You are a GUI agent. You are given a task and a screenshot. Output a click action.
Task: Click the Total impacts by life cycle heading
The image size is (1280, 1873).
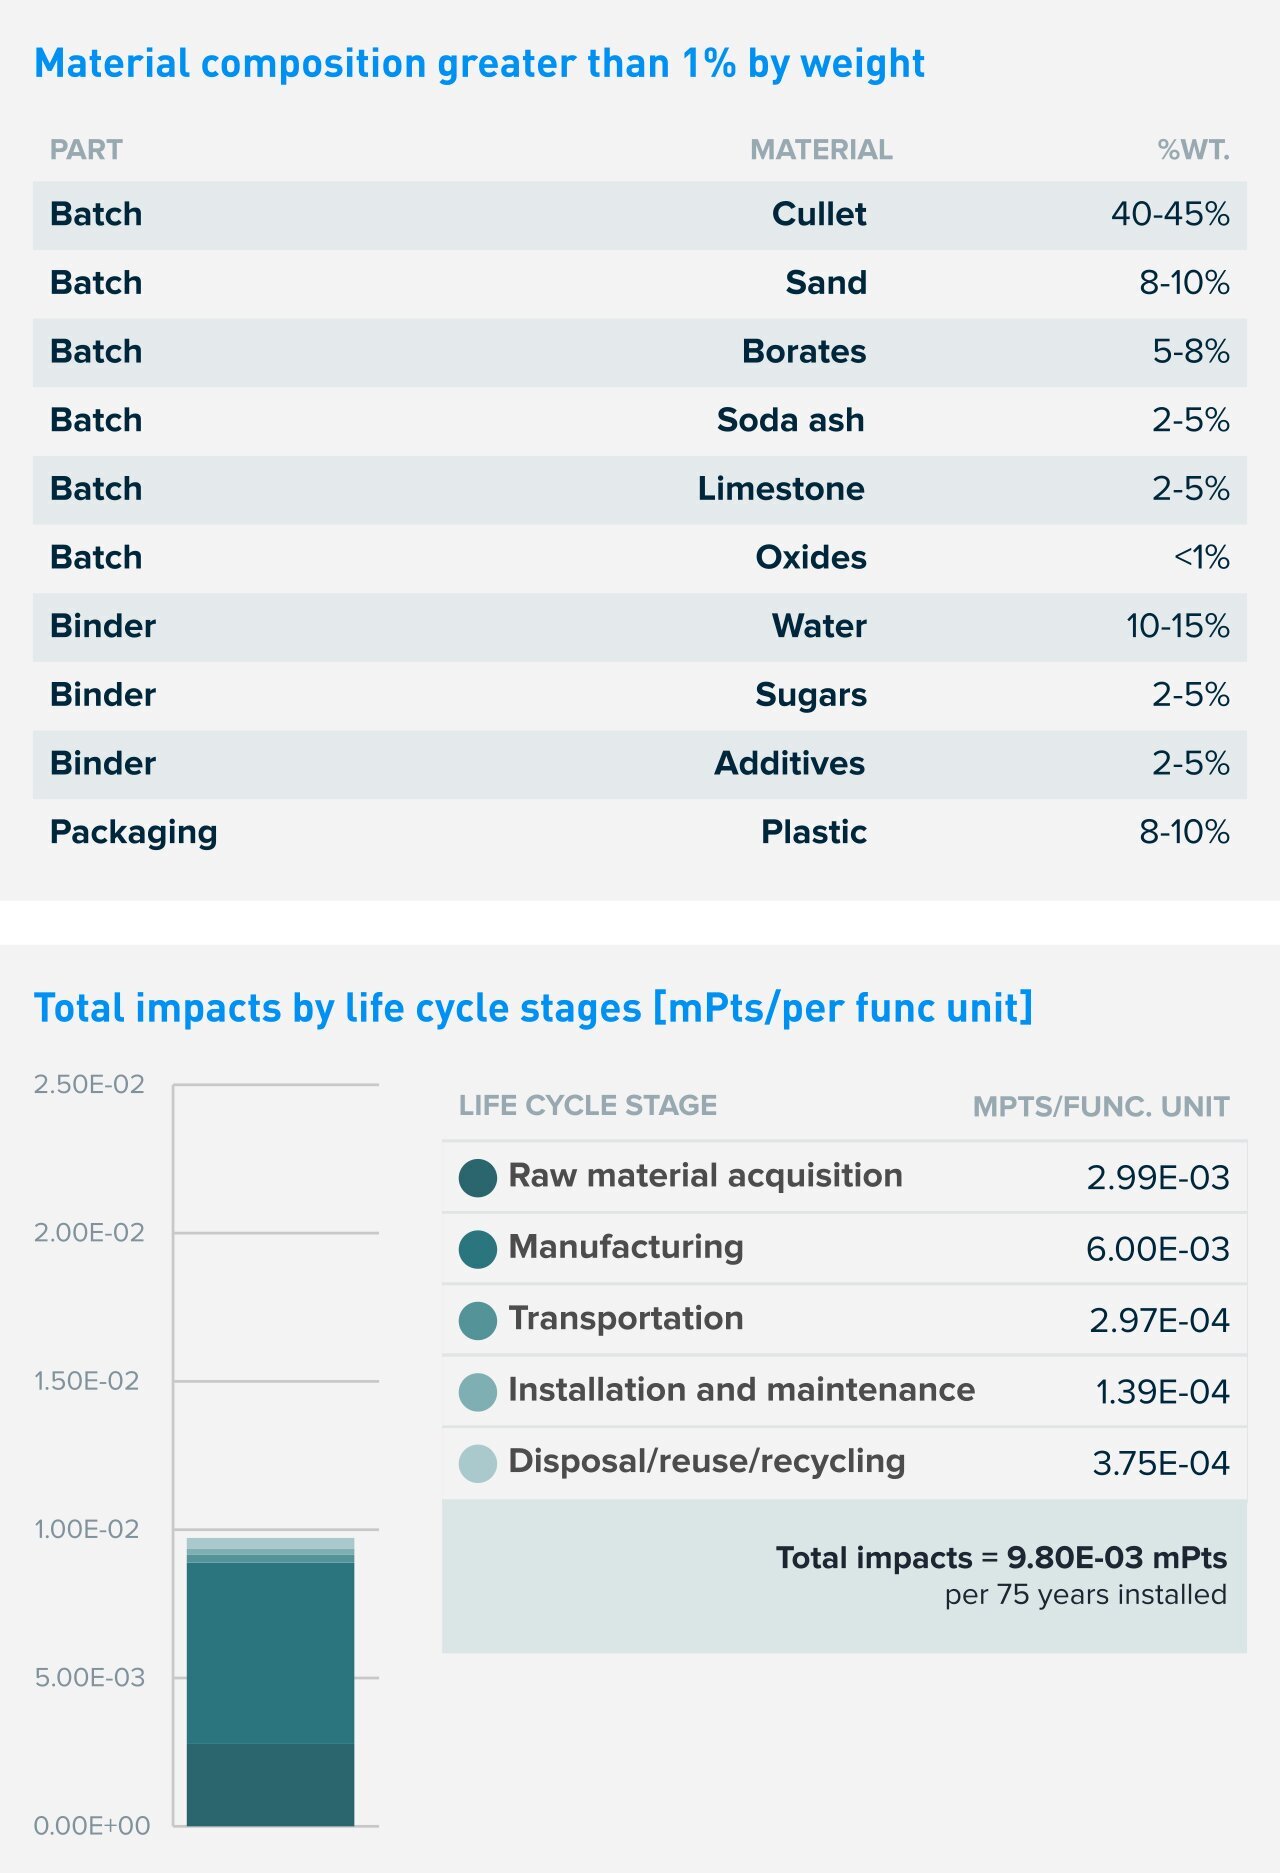coord(533,1008)
